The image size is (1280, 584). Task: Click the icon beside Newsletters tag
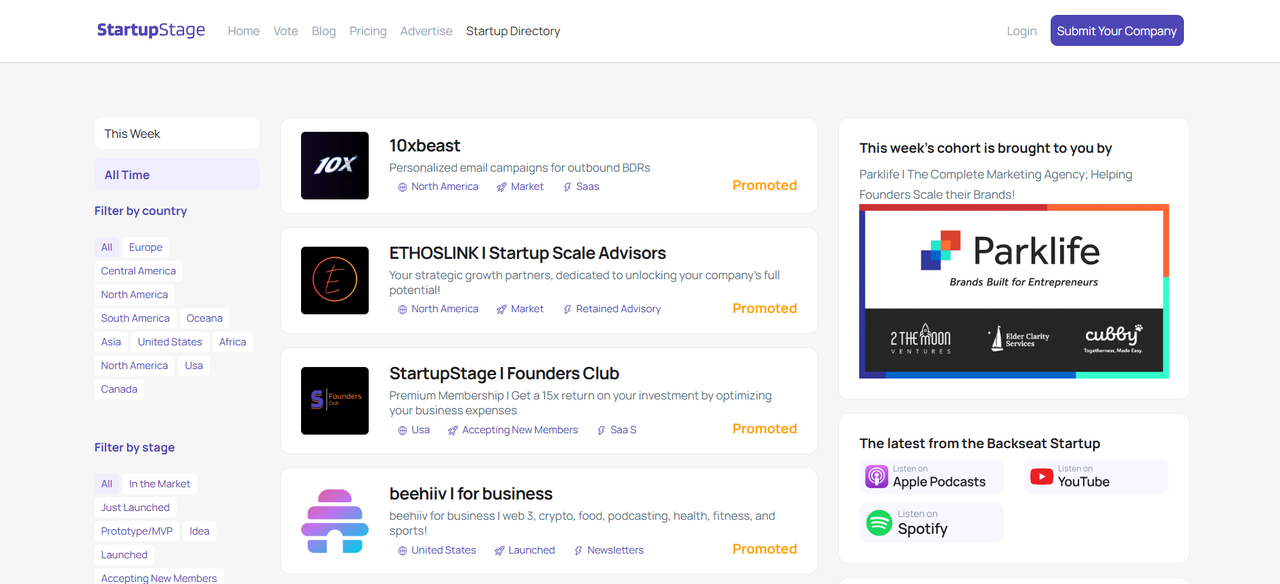click(x=578, y=551)
